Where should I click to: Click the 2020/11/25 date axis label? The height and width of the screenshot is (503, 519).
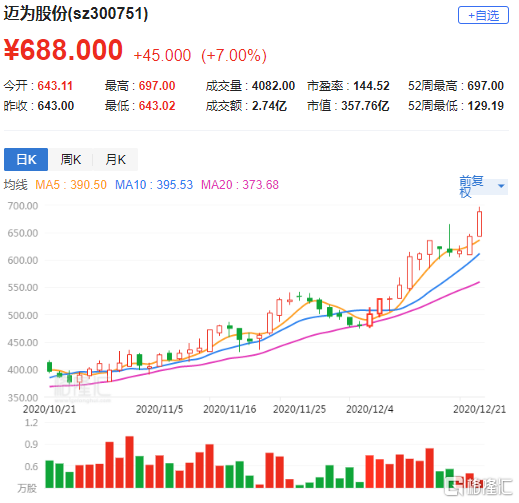pyautogui.click(x=299, y=409)
